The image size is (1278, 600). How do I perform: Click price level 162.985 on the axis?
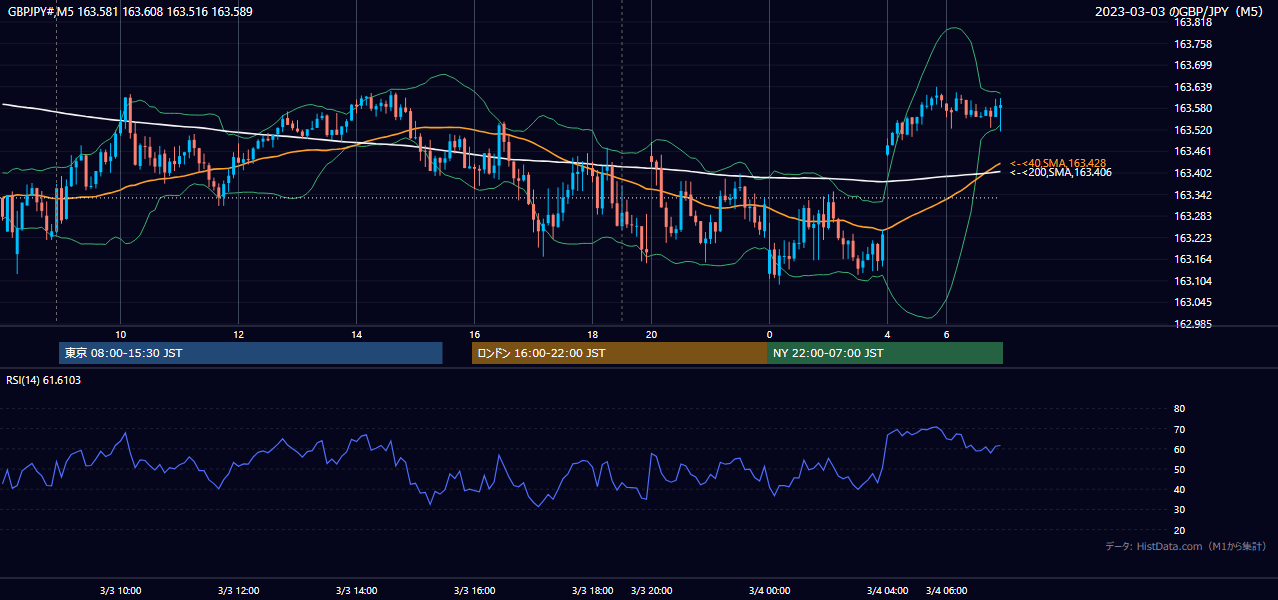pos(1193,324)
